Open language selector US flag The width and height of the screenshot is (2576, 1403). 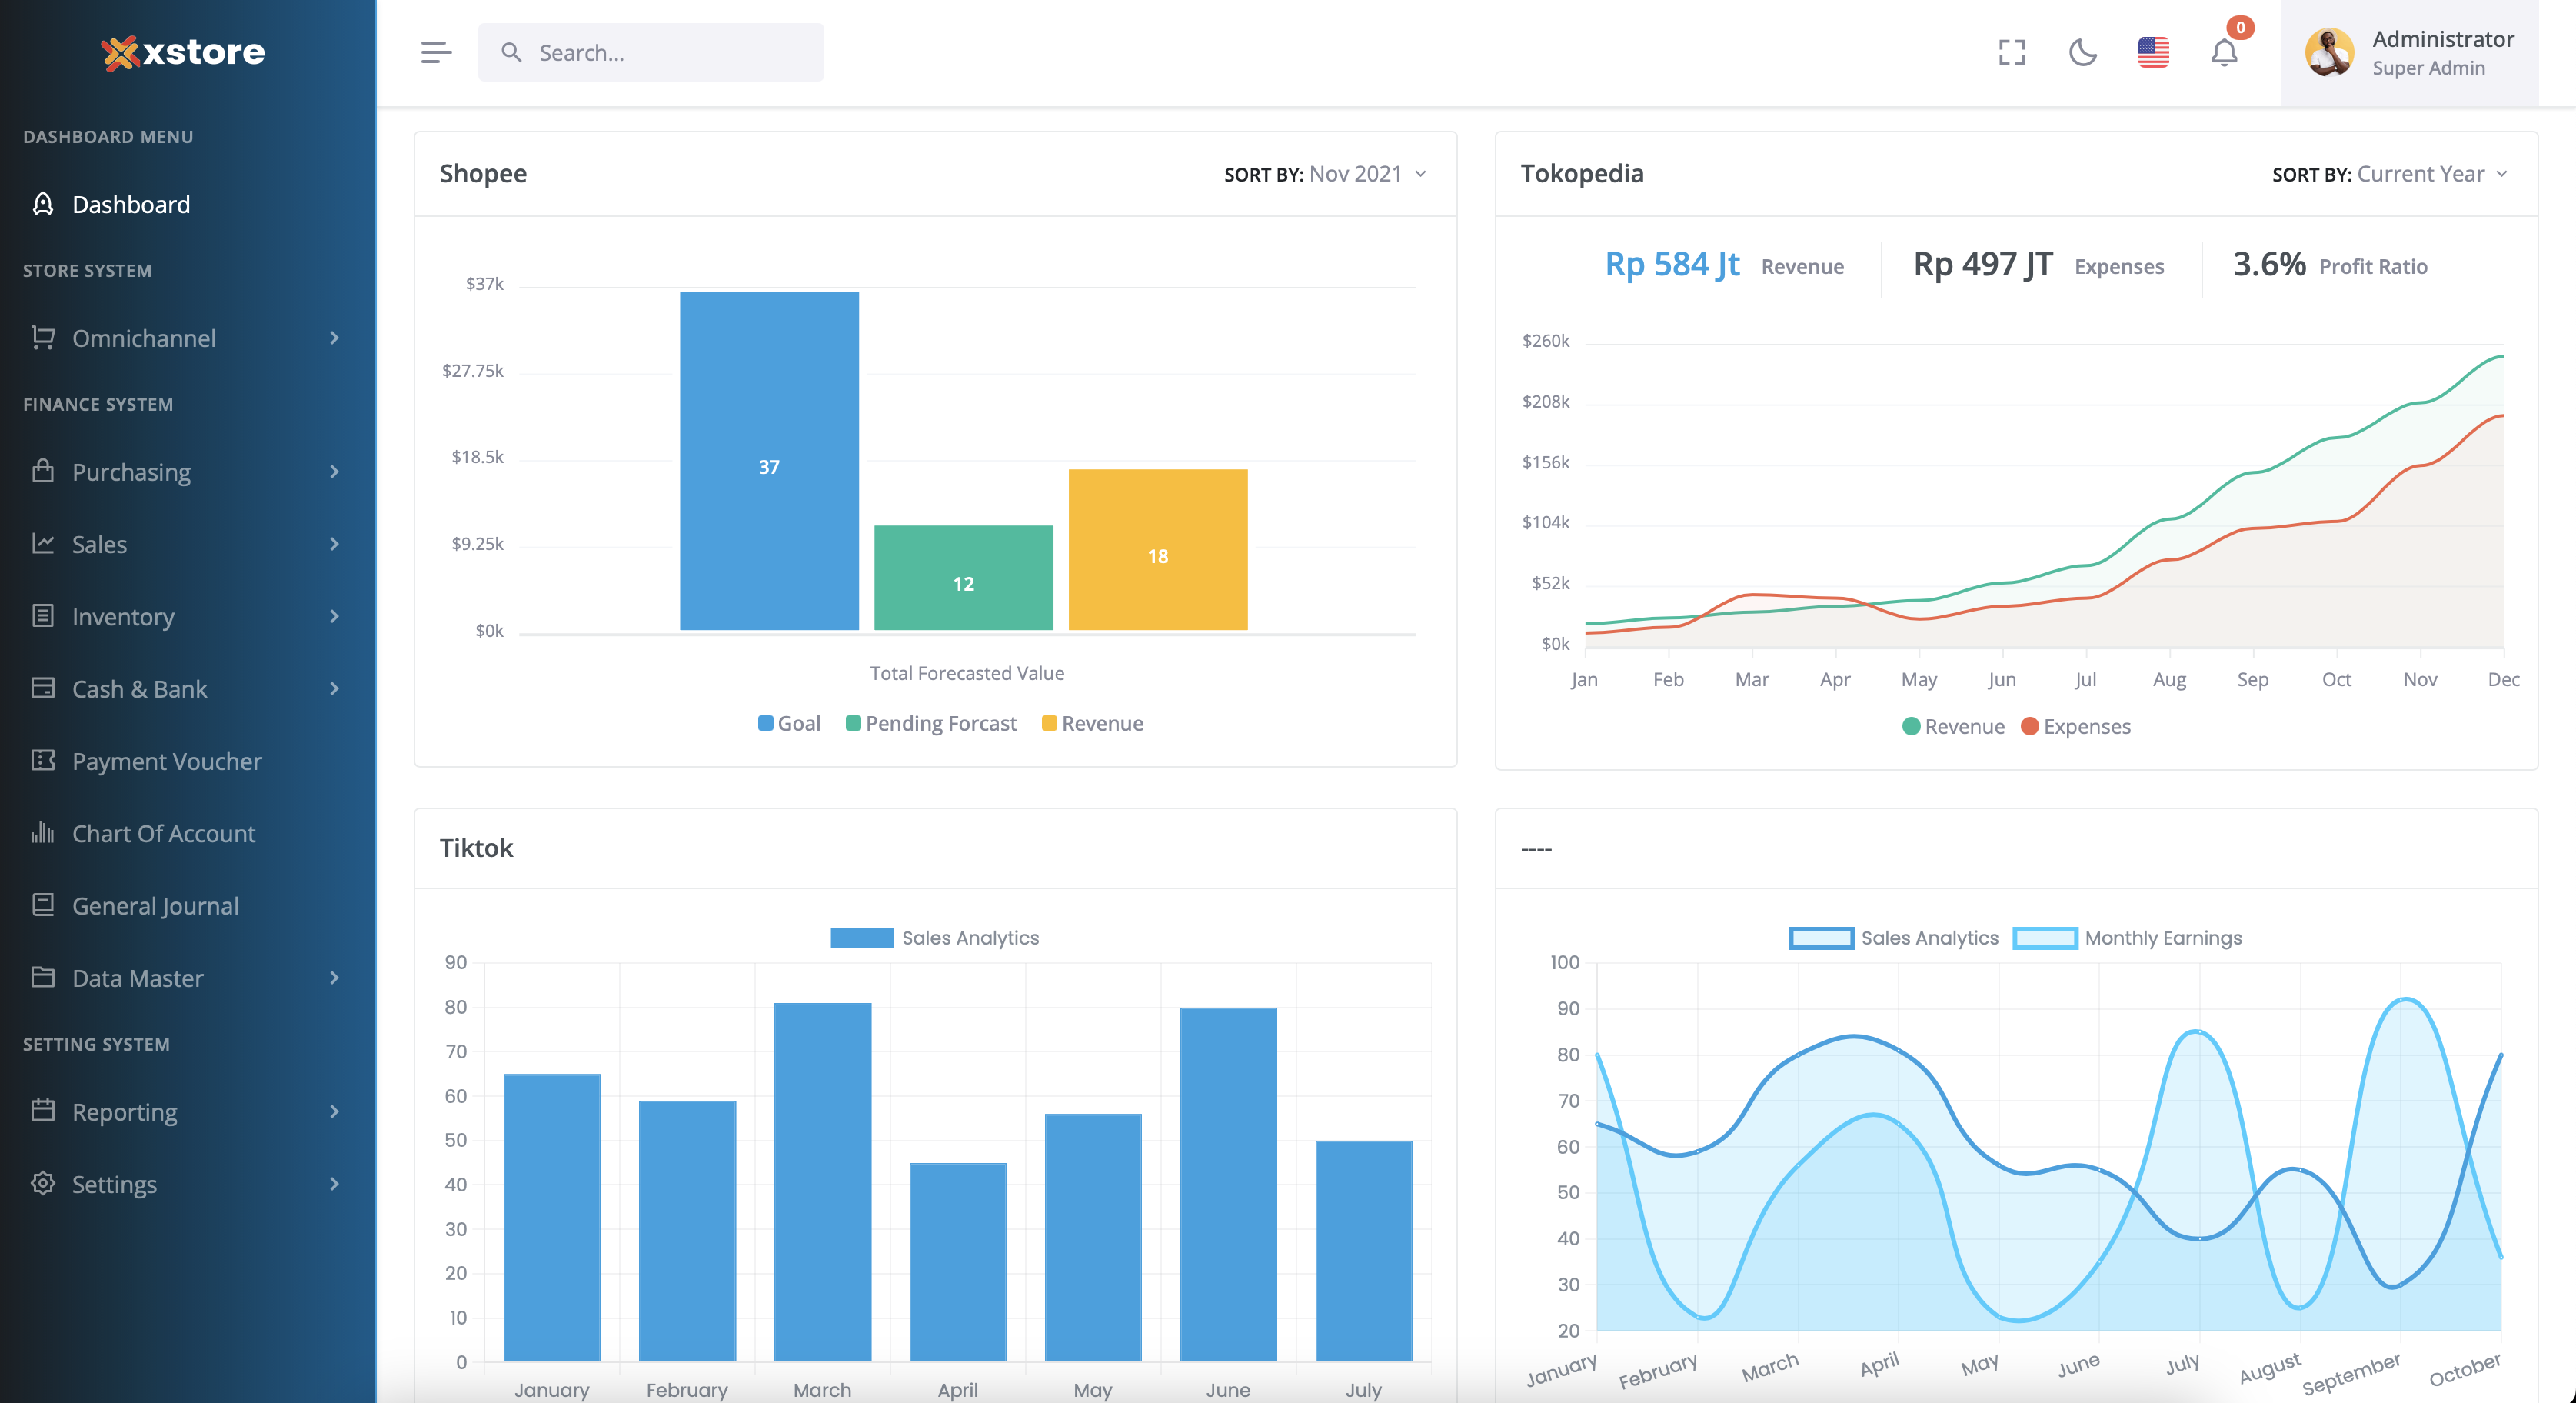coord(2153,52)
